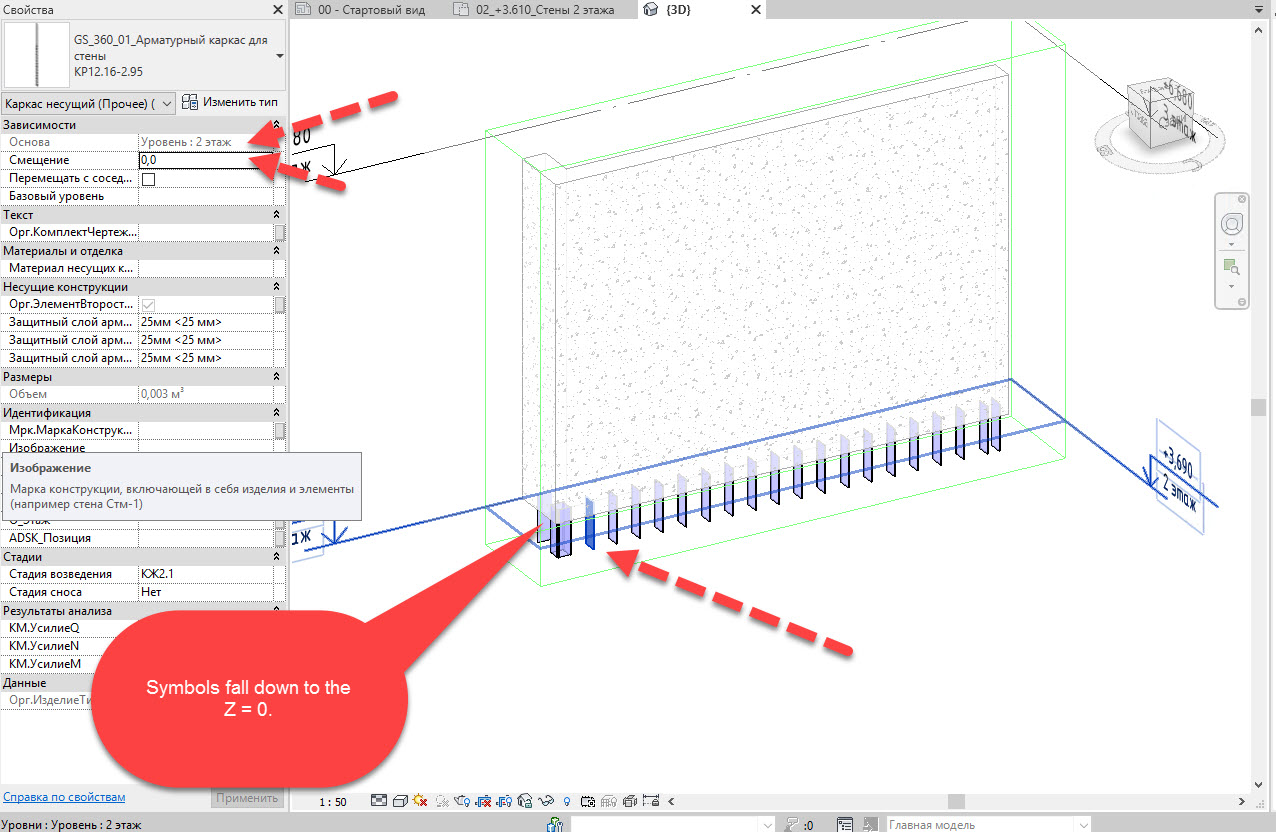1276x832 pixels.
Task: Check the Перемещать с сосед... checkbox
Action: click(148, 179)
